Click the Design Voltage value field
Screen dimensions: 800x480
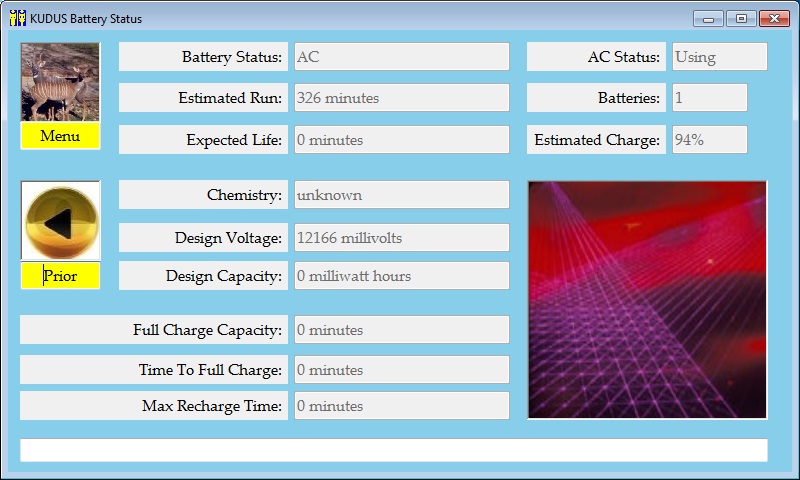(x=401, y=238)
